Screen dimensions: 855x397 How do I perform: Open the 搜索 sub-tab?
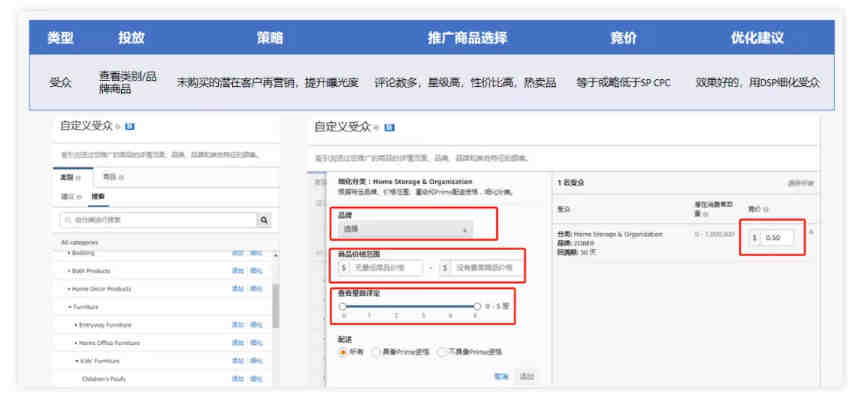[98, 196]
